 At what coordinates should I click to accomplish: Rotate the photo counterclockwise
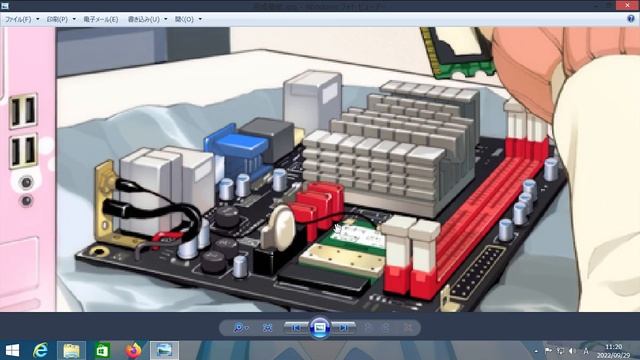[x=369, y=328]
